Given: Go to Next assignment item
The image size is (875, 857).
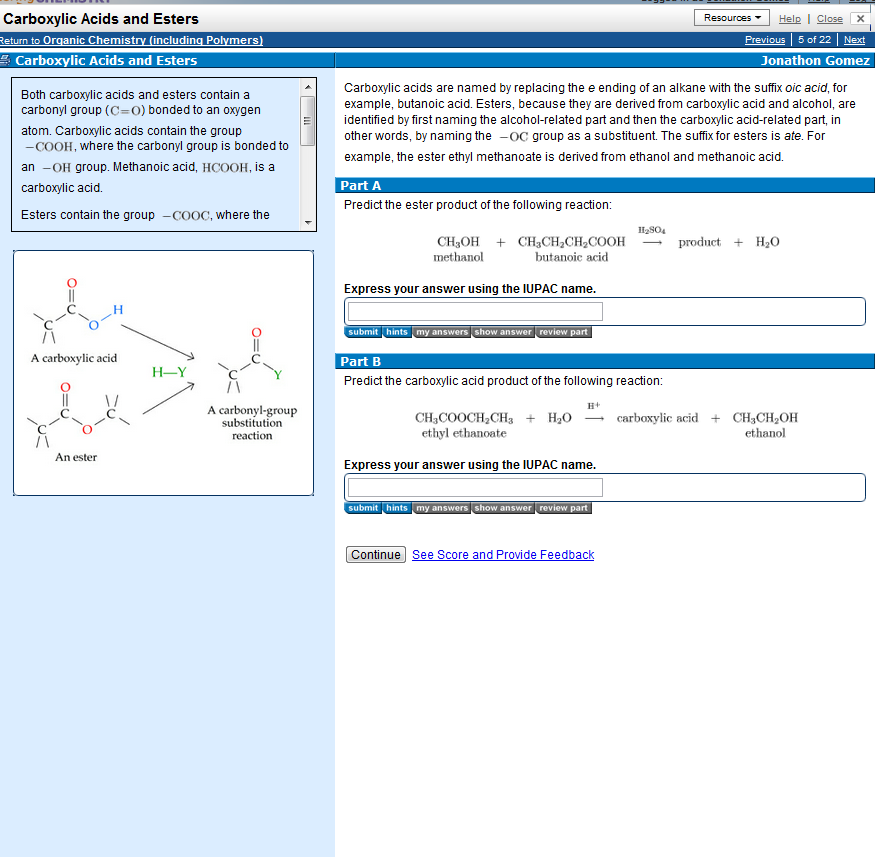Looking at the screenshot, I should 854,39.
